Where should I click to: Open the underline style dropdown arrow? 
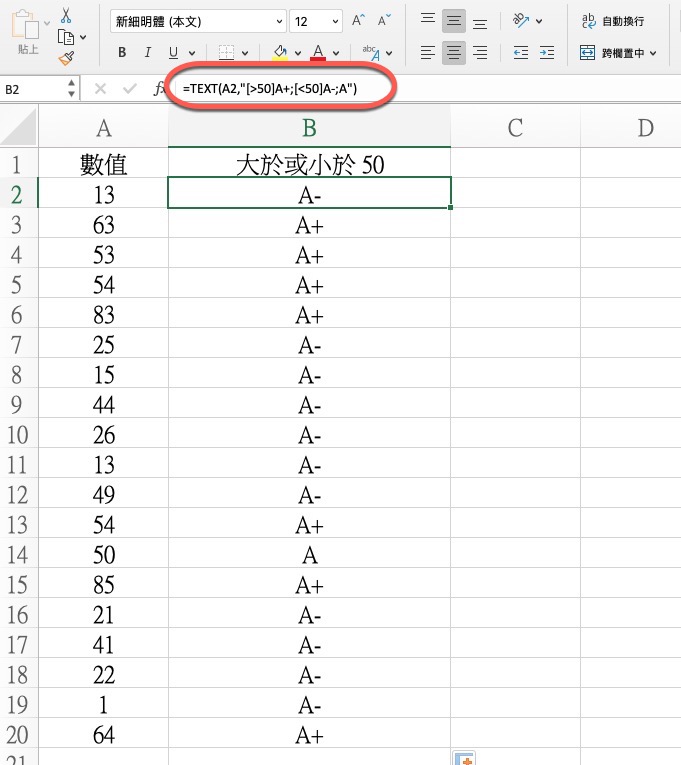coord(192,53)
